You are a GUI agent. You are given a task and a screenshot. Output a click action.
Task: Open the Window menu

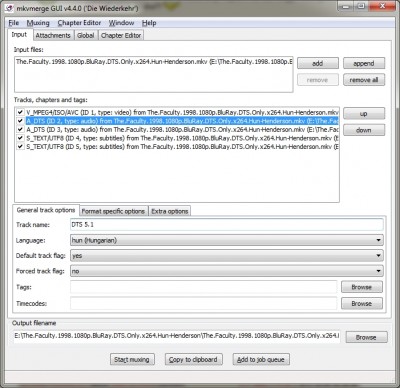[x=121, y=23]
